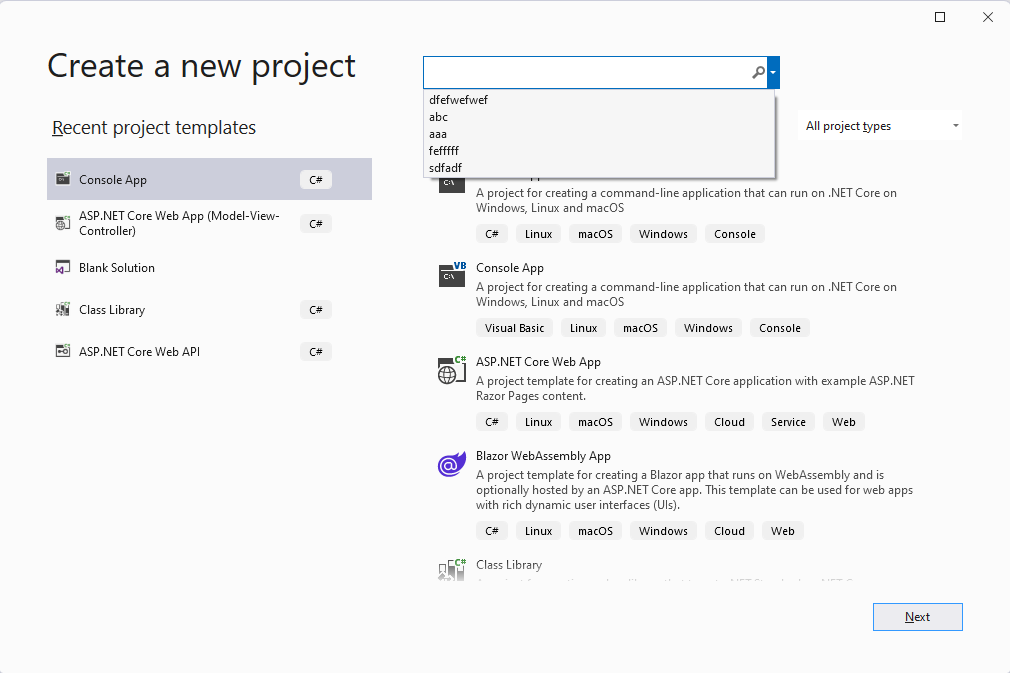Click C# badge of recent Class Library
This screenshot has width=1010, height=673.
click(316, 310)
